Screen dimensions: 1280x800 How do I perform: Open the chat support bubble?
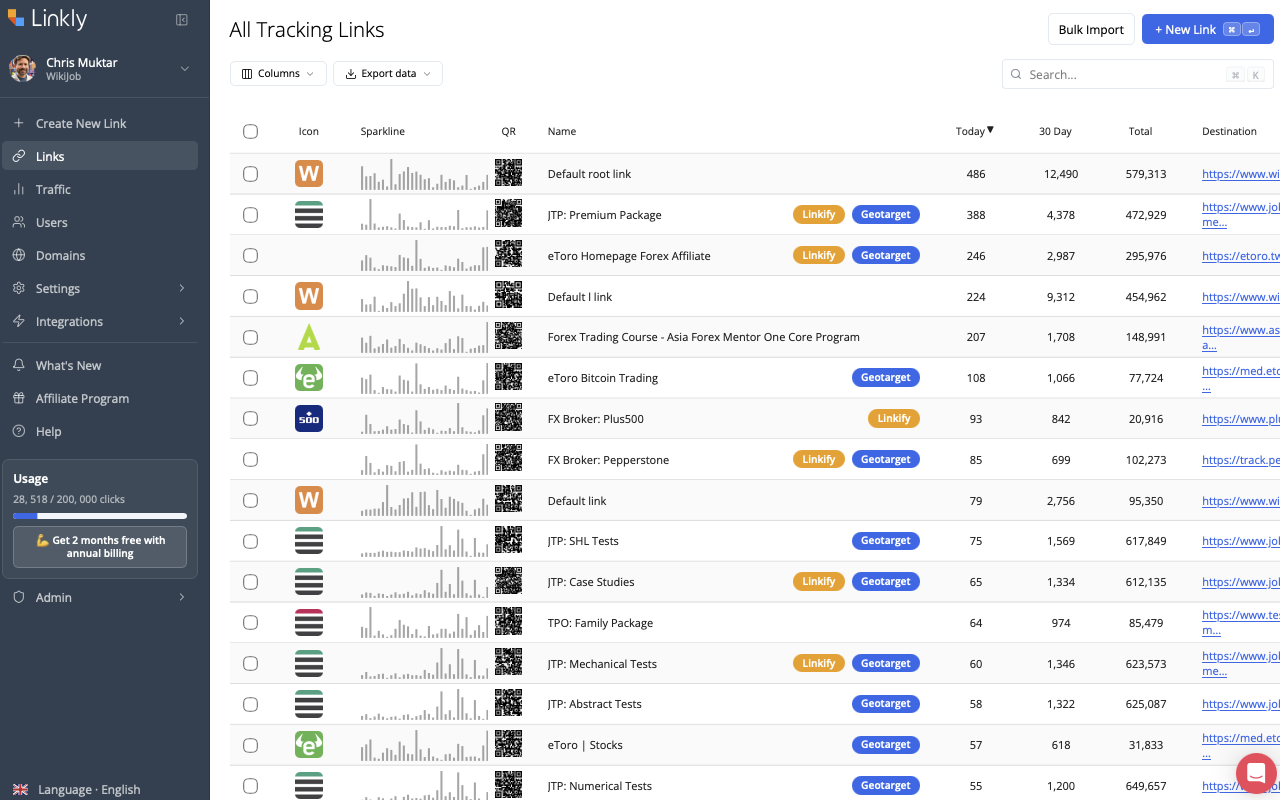click(x=1256, y=773)
